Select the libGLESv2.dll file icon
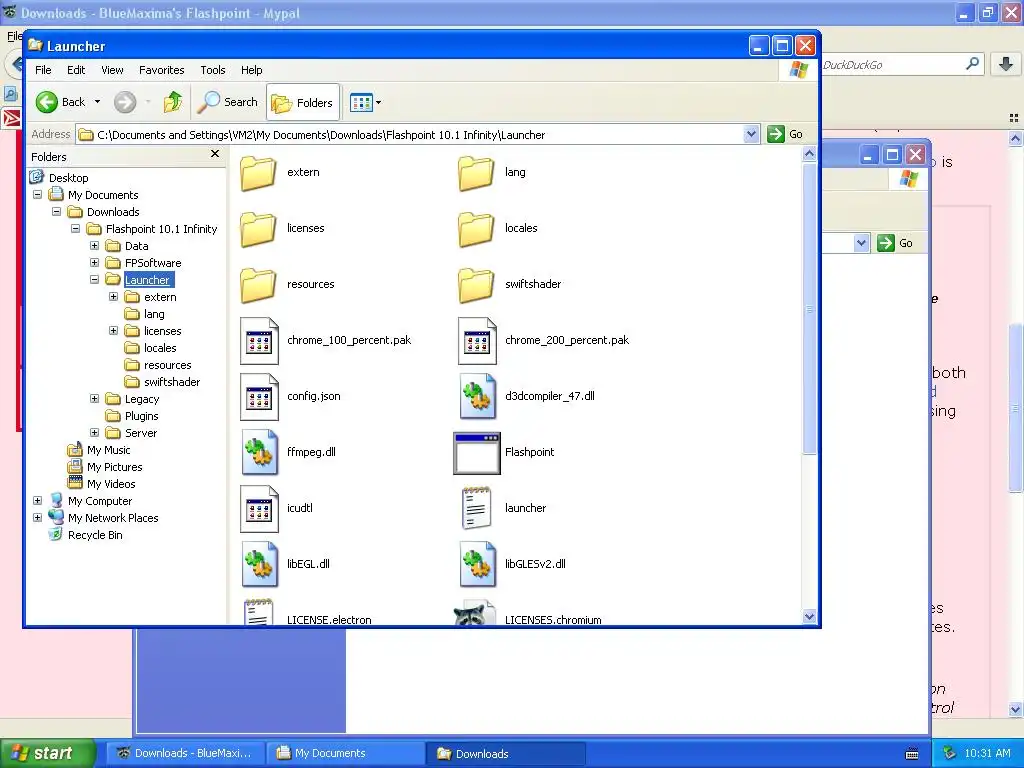The height and width of the screenshot is (768, 1024). (x=477, y=564)
